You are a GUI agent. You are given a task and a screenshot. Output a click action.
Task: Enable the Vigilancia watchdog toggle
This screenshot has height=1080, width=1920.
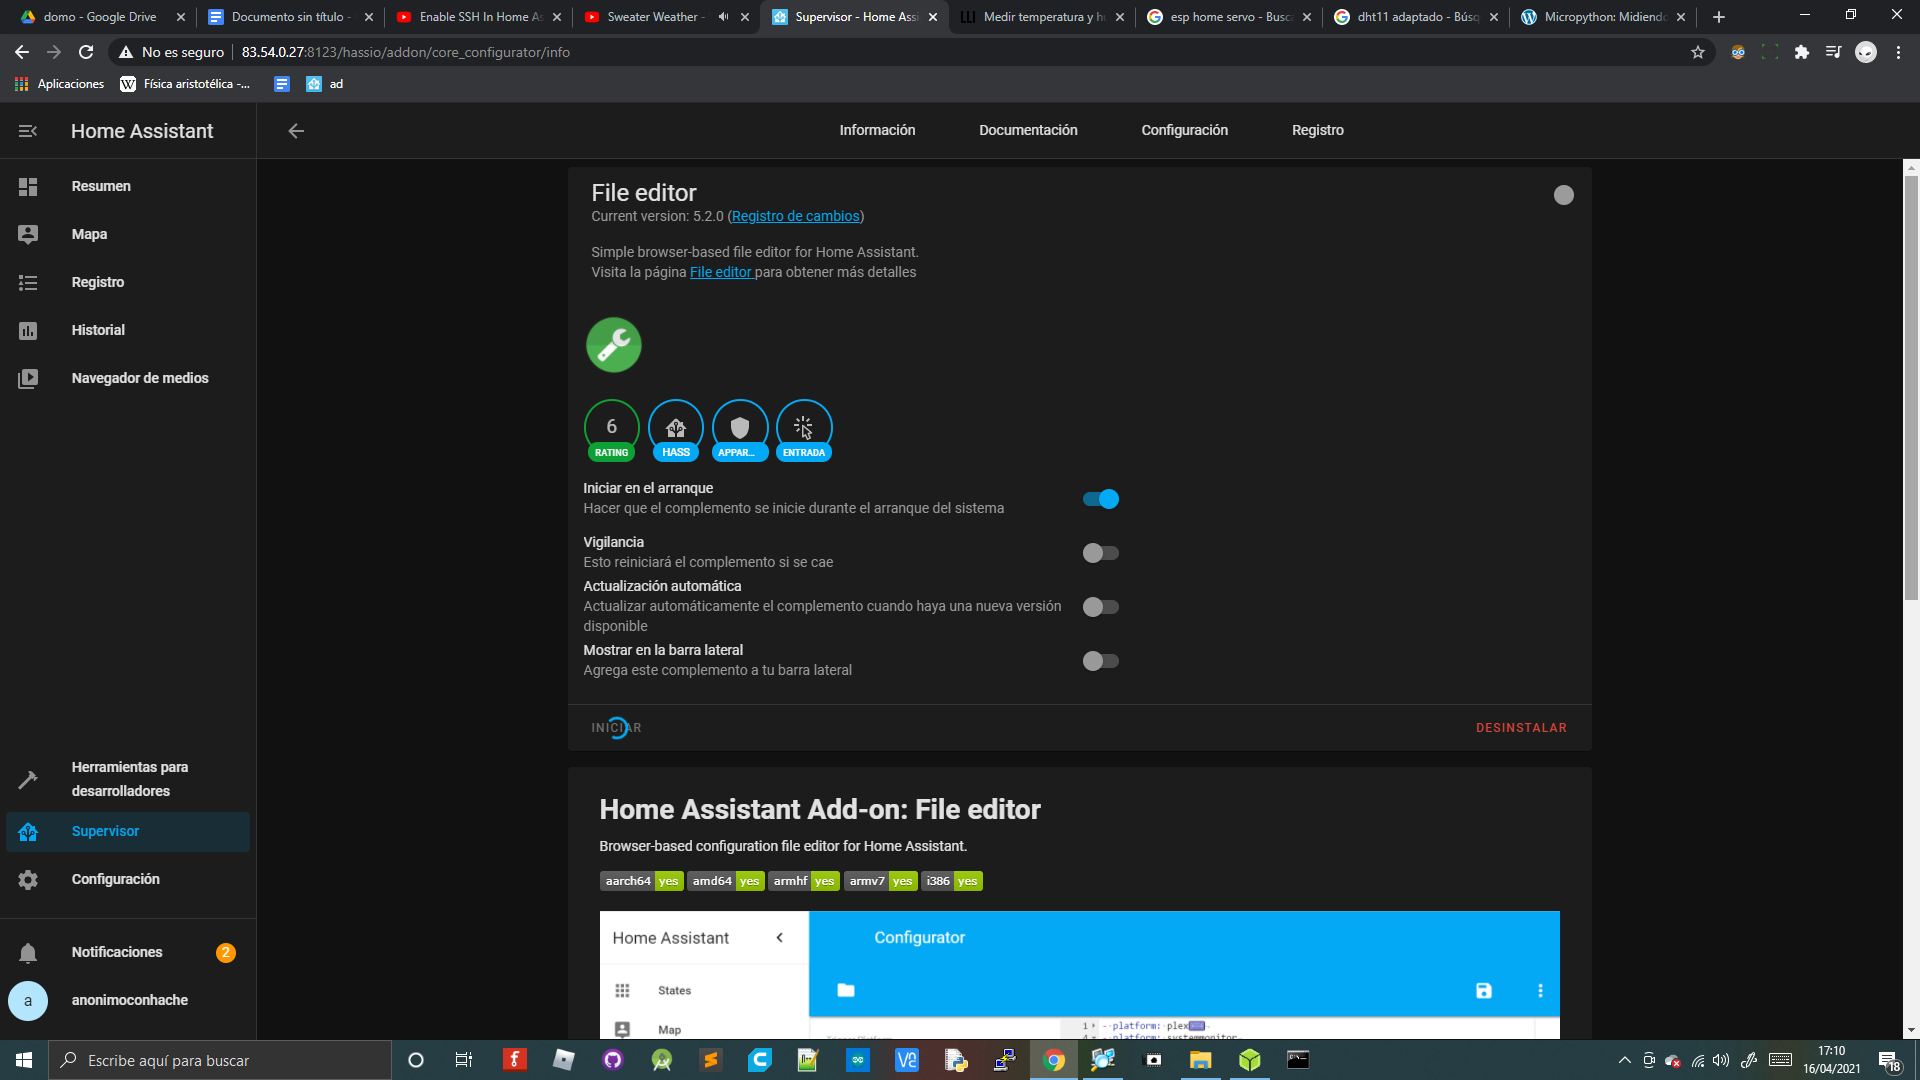[1100, 553]
